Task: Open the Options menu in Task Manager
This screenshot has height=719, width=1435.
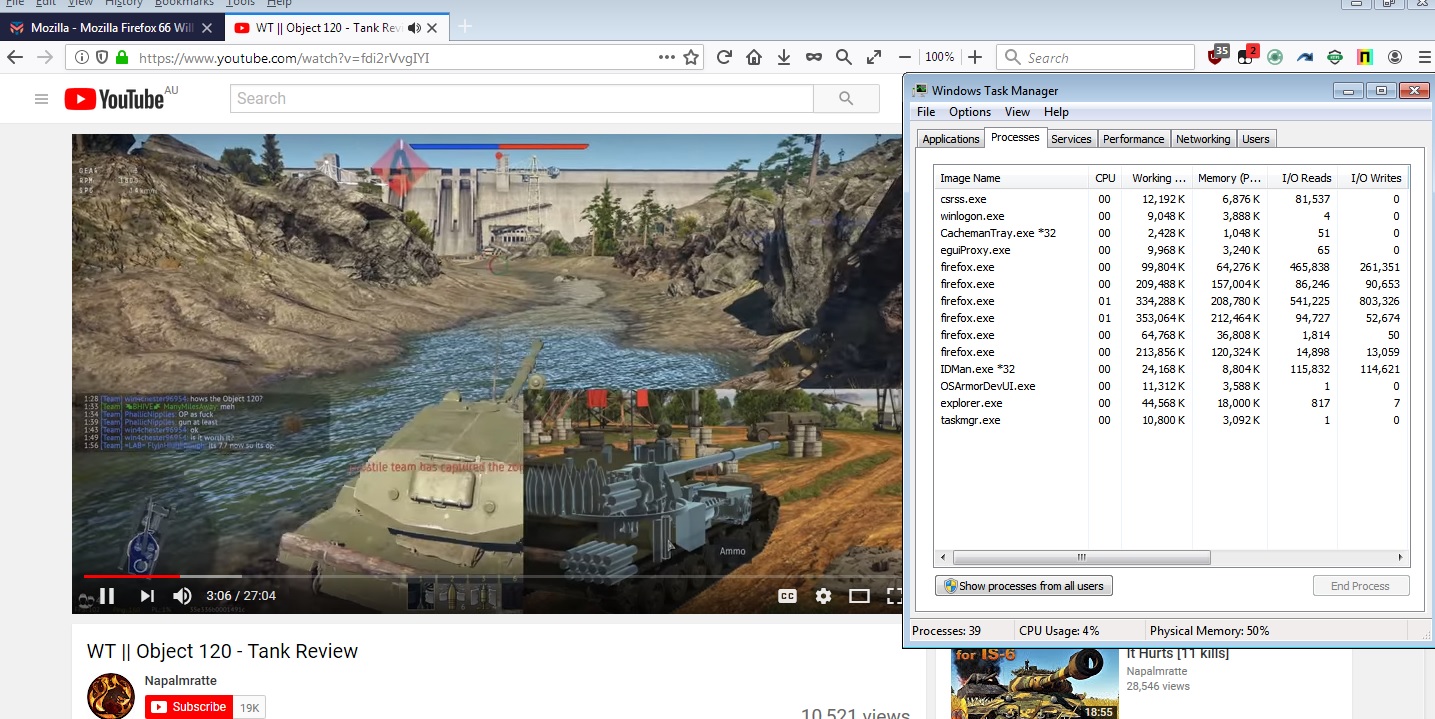Action: (969, 112)
